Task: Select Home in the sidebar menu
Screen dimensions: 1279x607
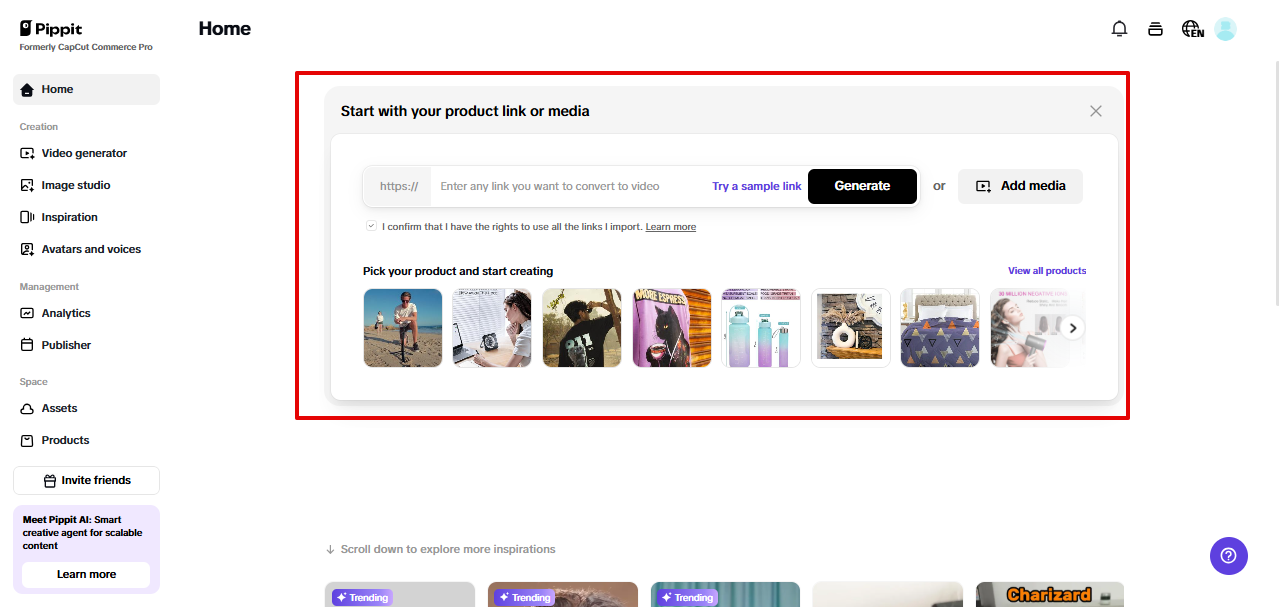Action: [58, 88]
